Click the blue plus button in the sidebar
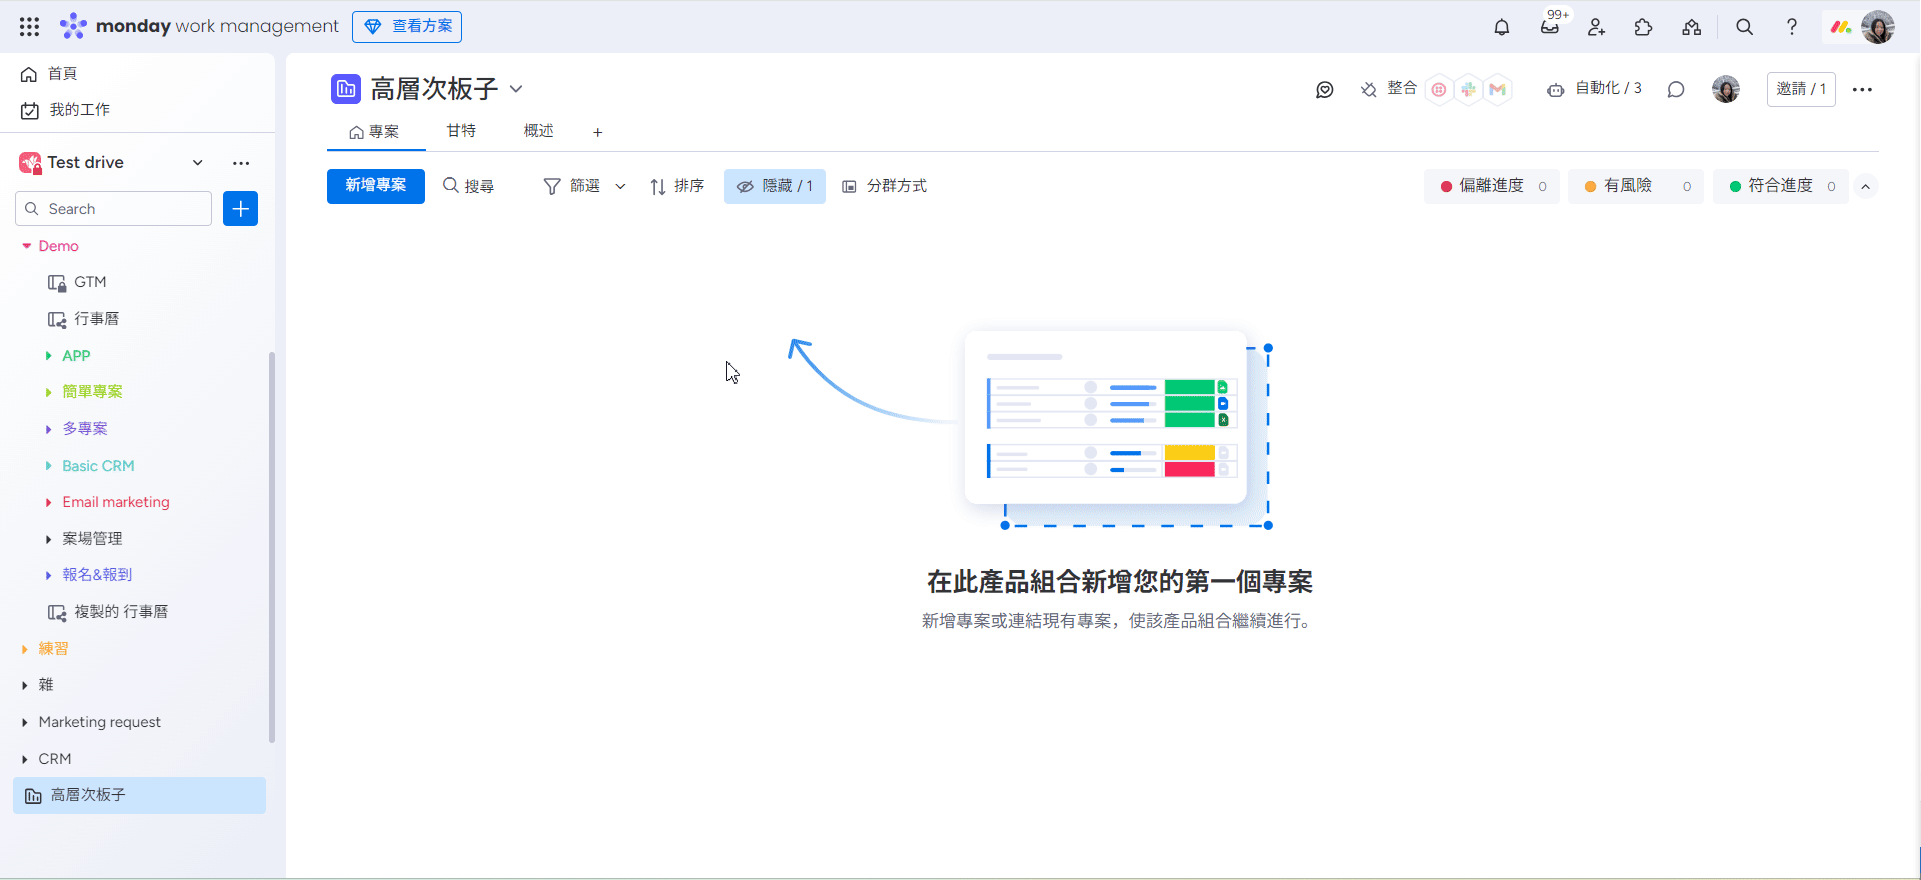Image resolution: width=1921 pixels, height=880 pixels. (x=240, y=208)
